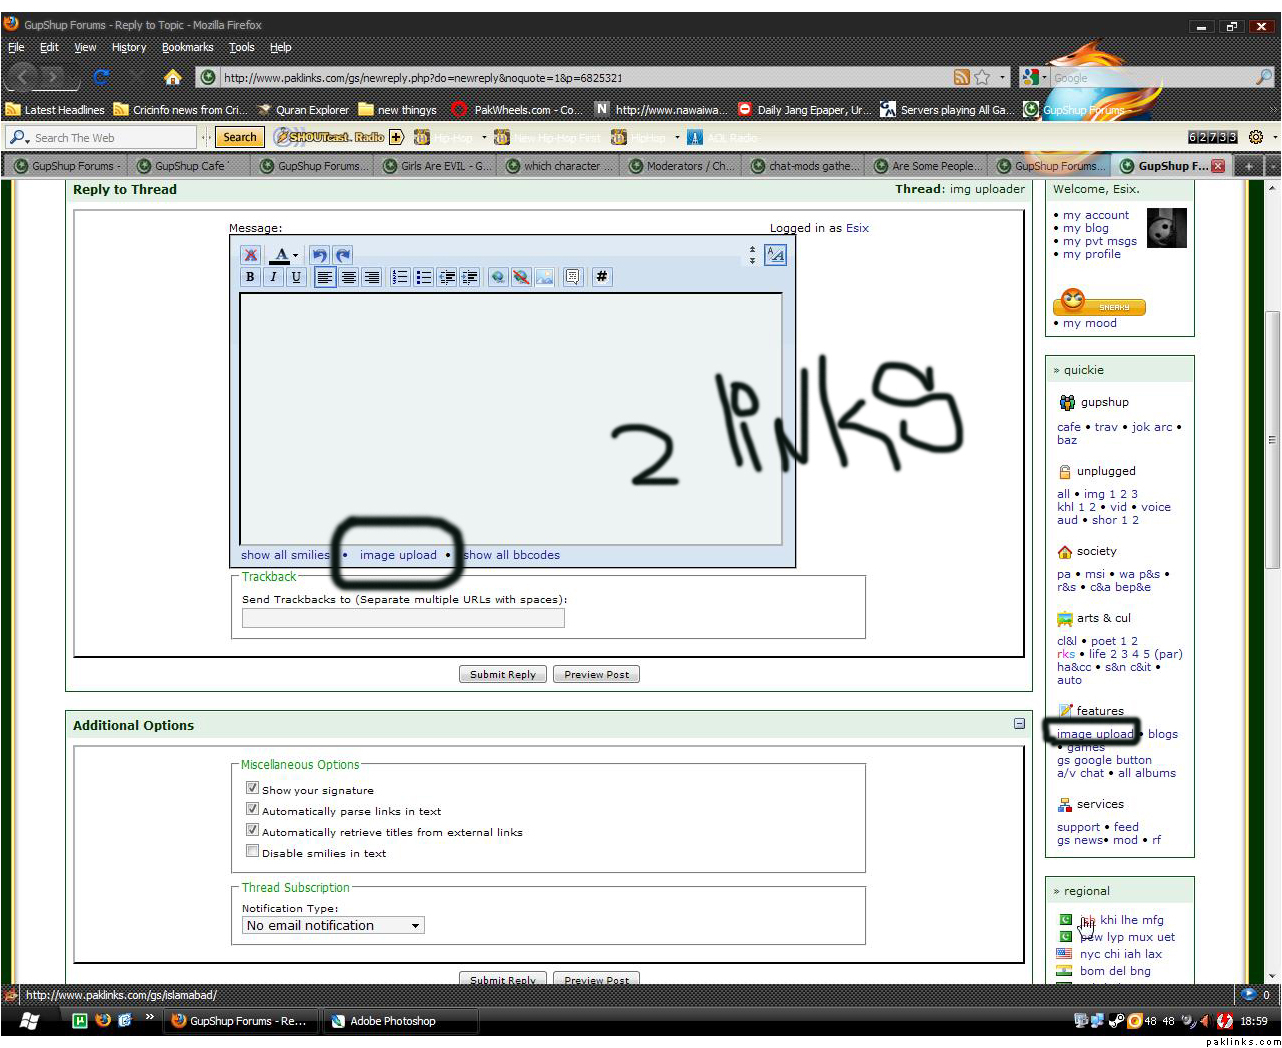Collapse the Additional Options section
Image resolution: width=1282 pixels, height=1048 pixels.
click(1019, 724)
